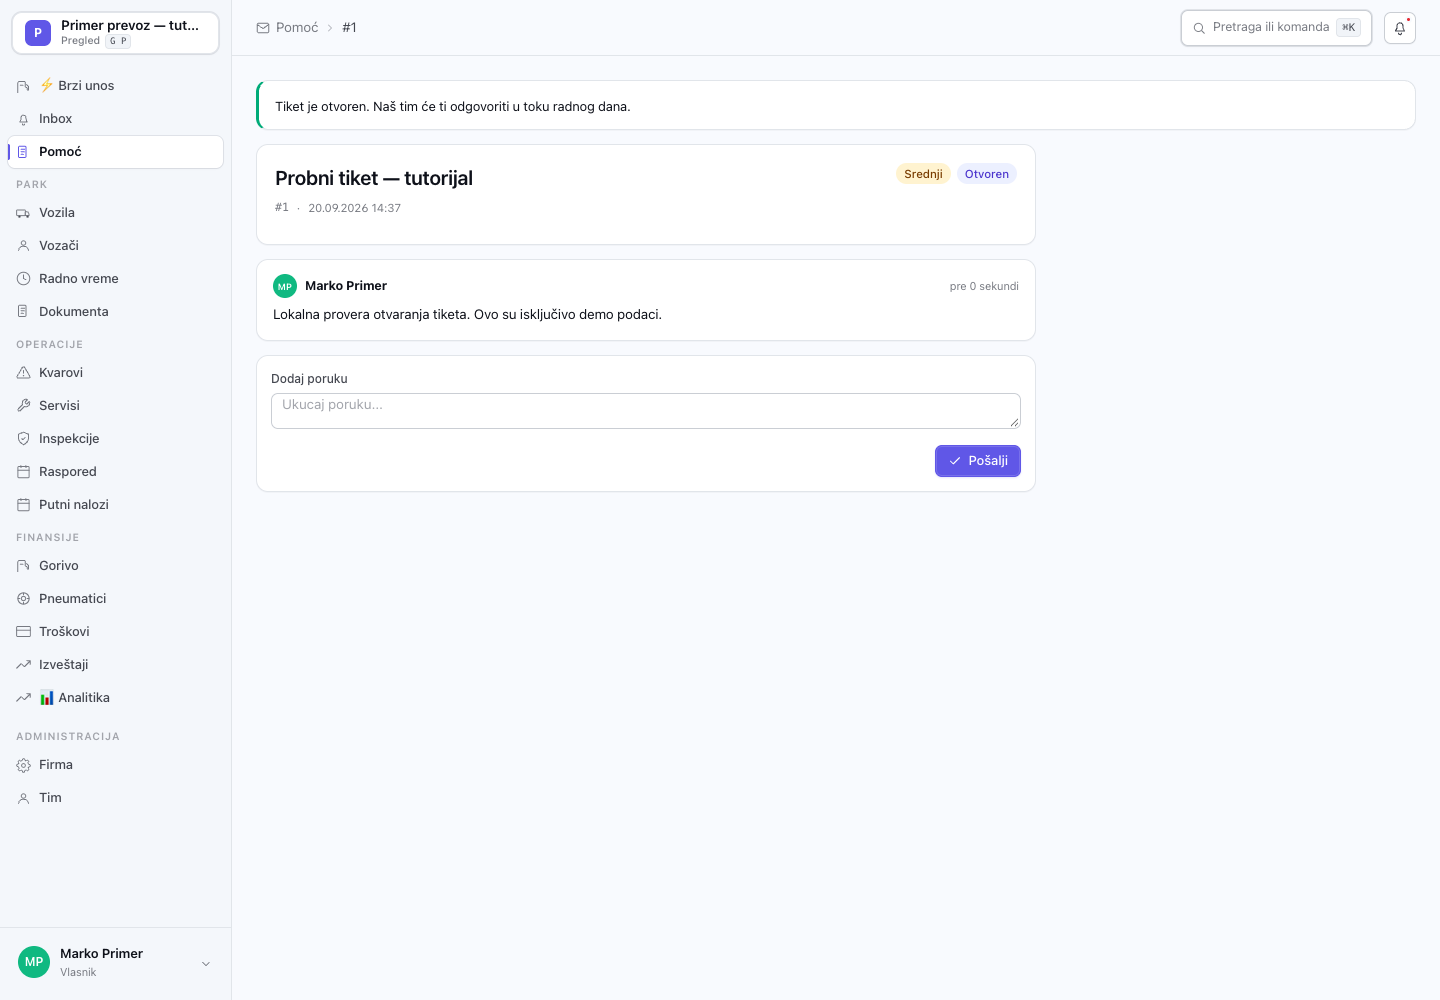Click the Otvoren status badge
Image resolution: width=1440 pixels, height=1000 pixels.
[987, 174]
